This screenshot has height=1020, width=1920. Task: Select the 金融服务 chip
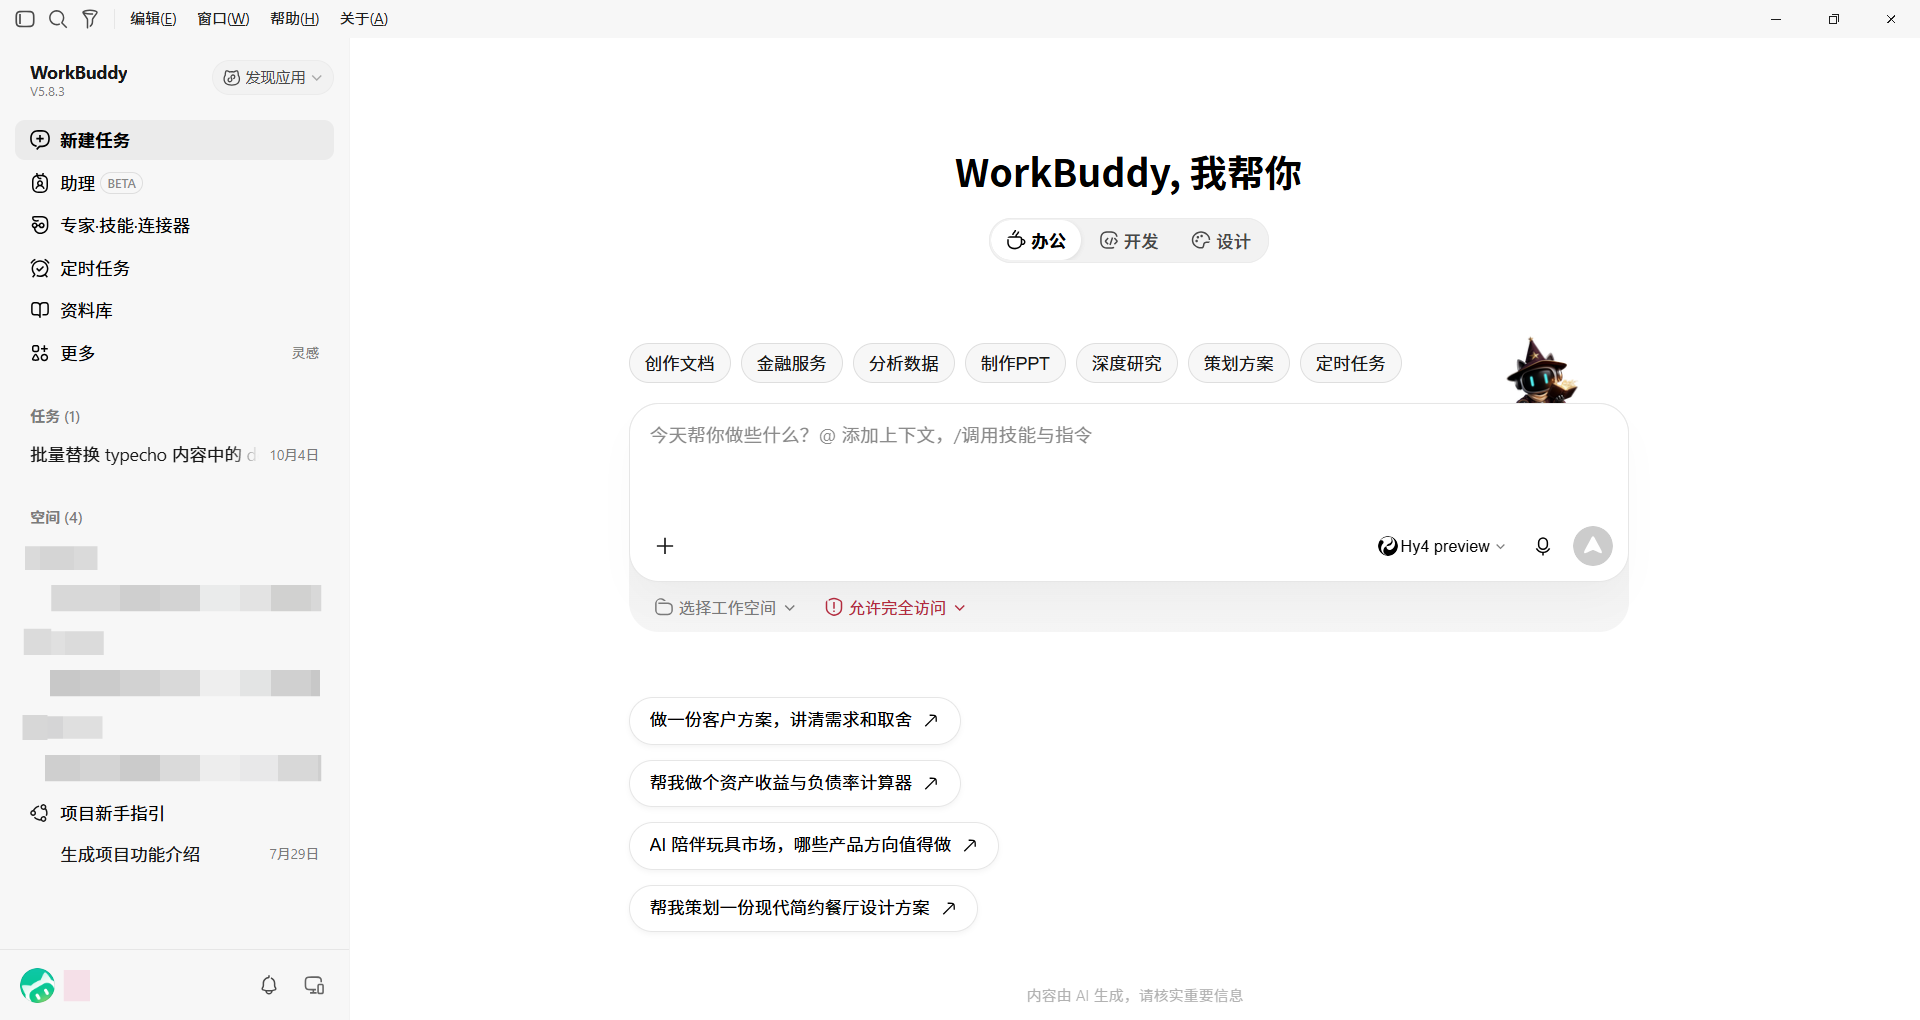point(792,364)
